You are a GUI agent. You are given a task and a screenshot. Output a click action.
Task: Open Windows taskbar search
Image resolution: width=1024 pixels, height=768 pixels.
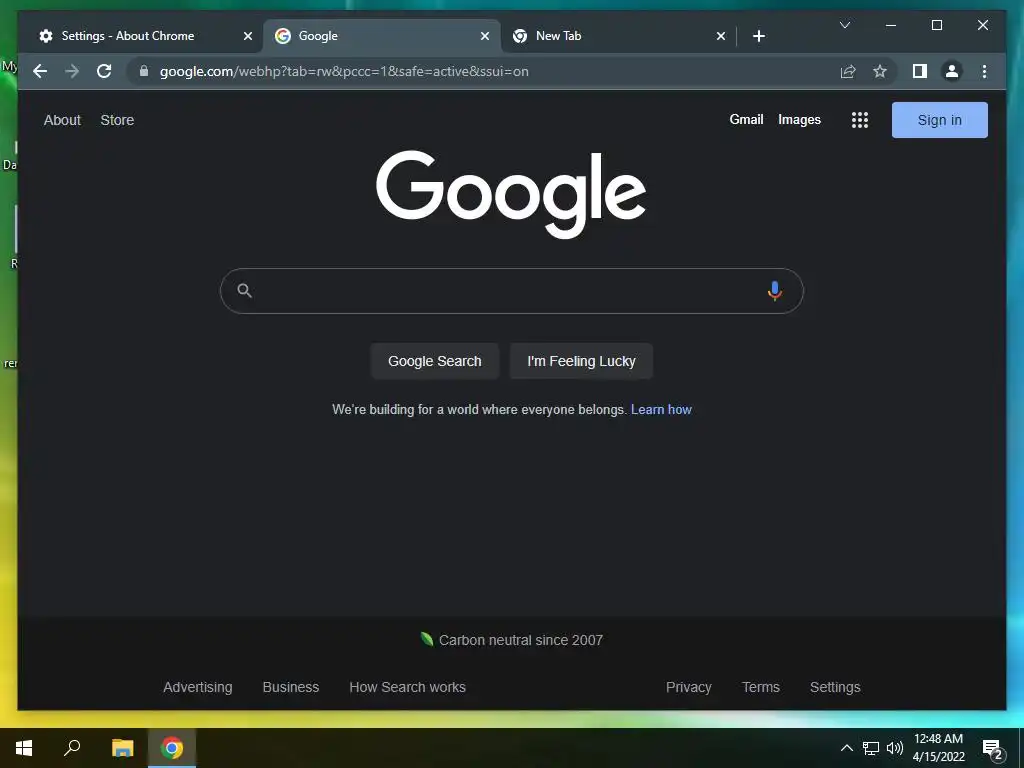point(72,748)
